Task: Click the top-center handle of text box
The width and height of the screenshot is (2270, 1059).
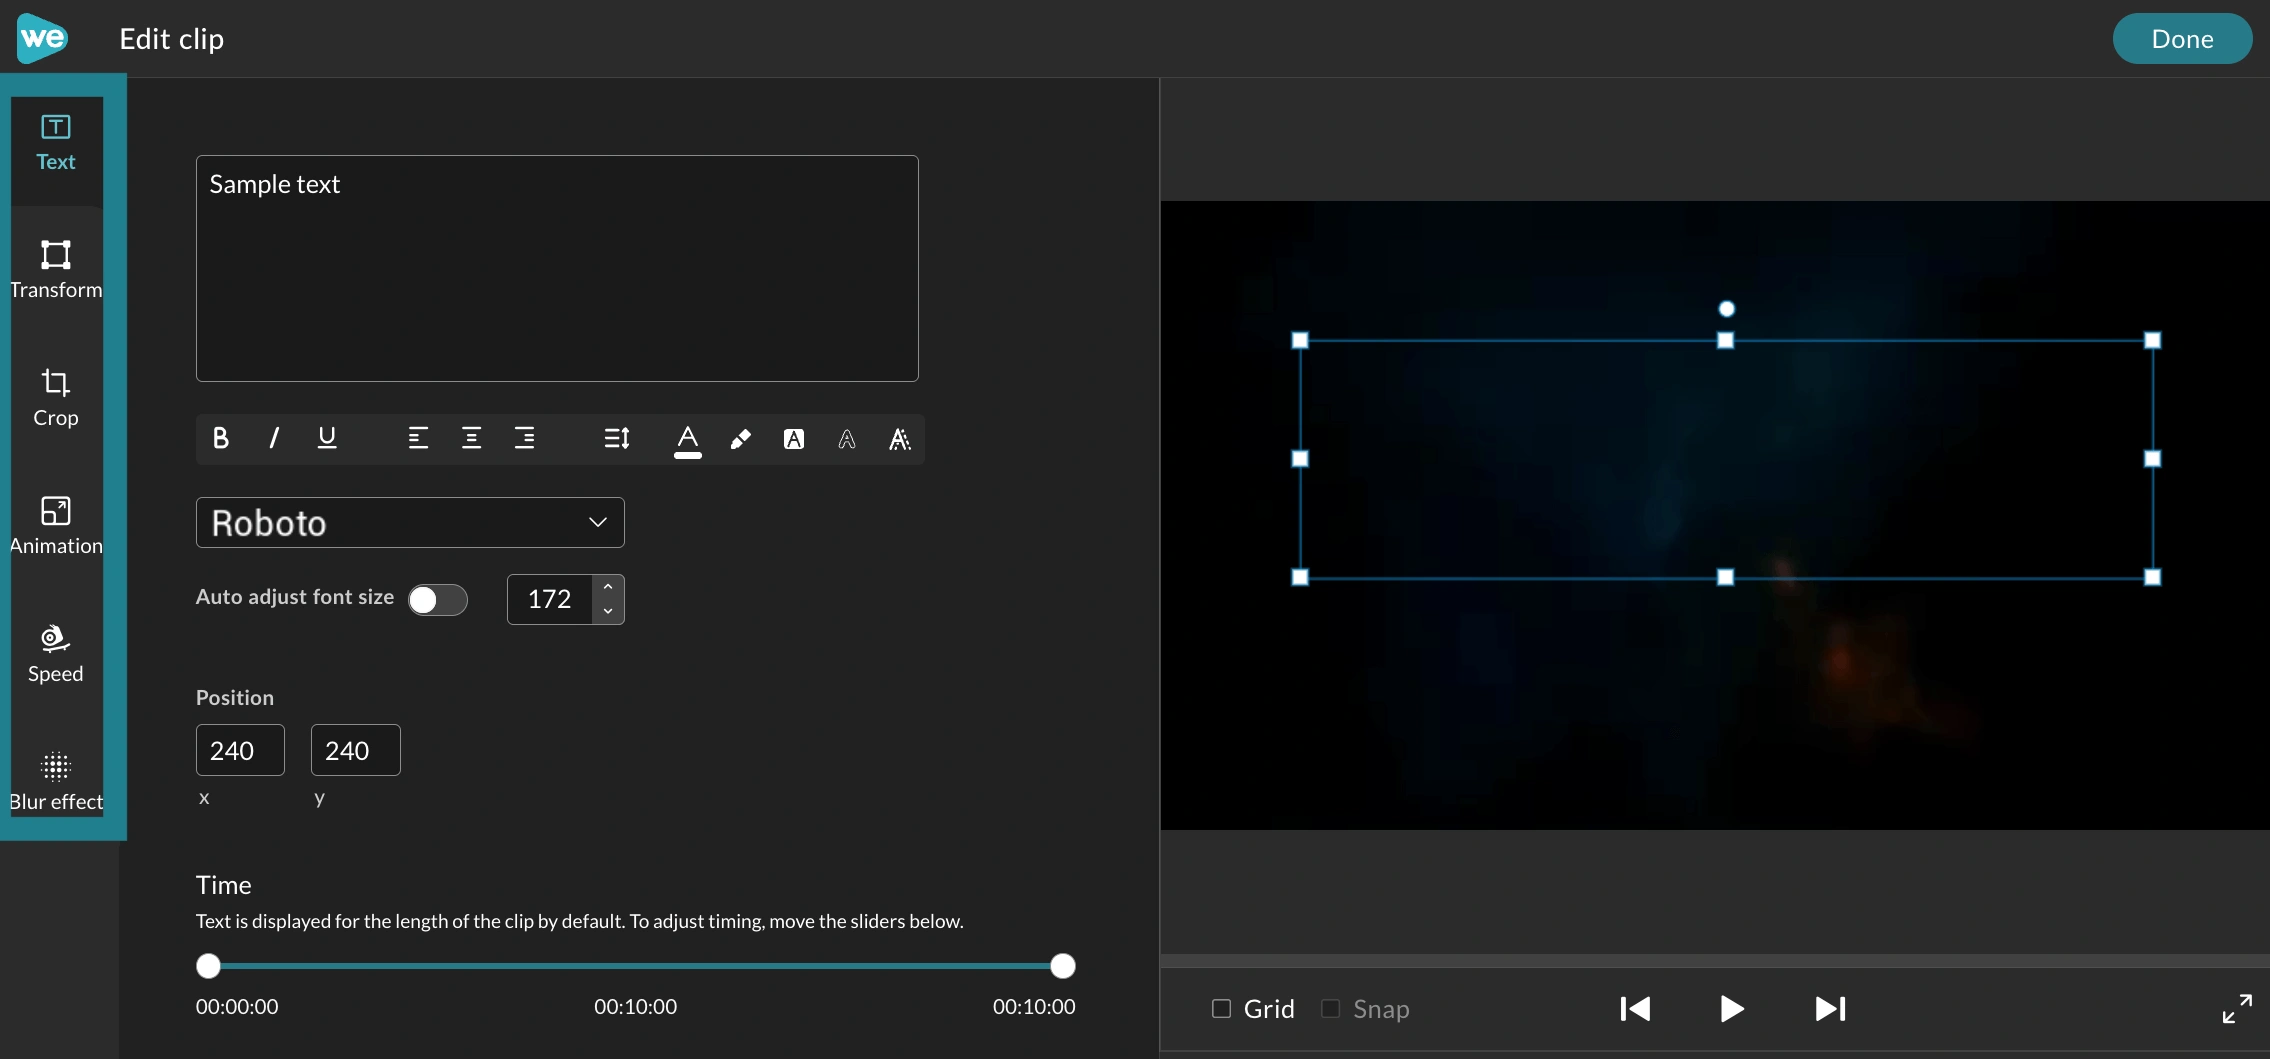Action: [x=1725, y=340]
